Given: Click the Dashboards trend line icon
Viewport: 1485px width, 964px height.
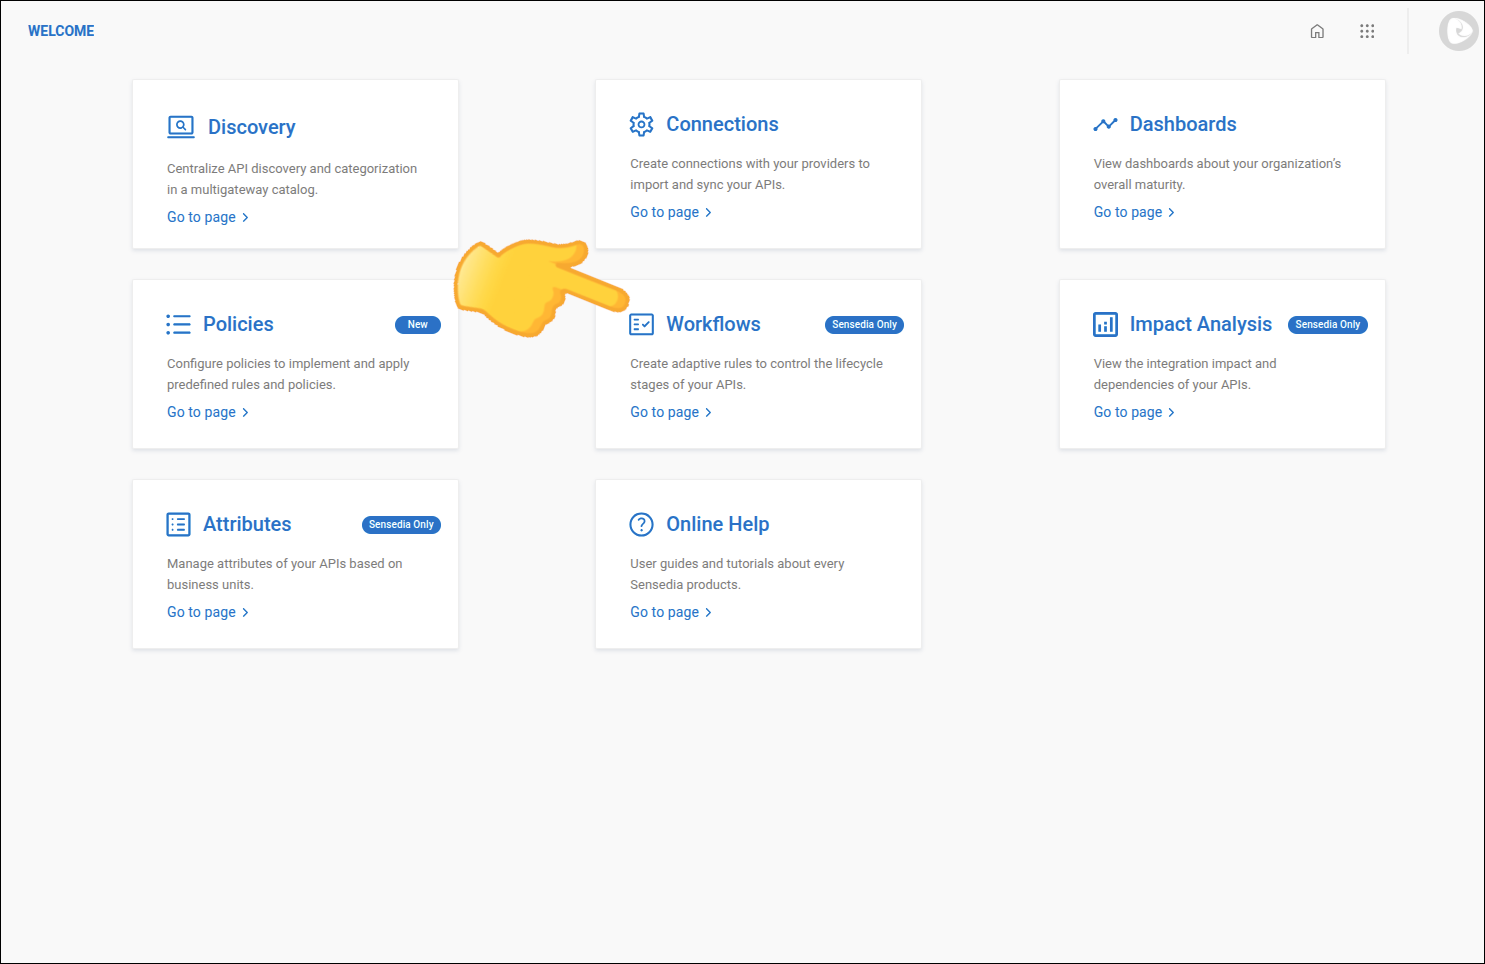Looking at the screenshot, I should pos(1105,123).
